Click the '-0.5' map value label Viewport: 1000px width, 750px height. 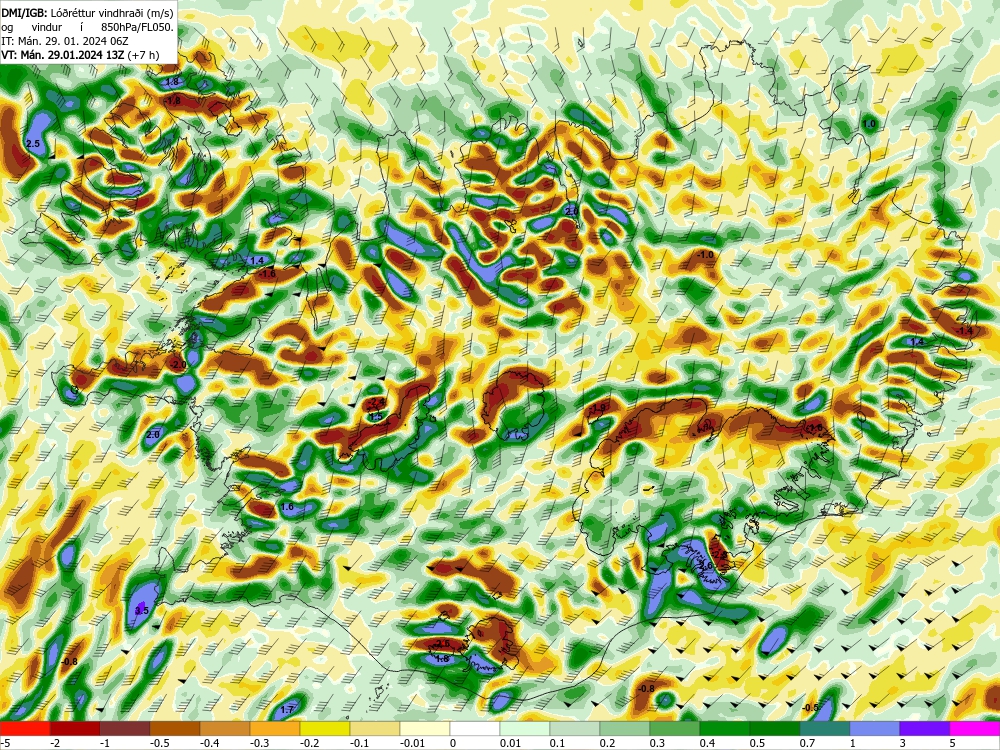coord(810,708)
